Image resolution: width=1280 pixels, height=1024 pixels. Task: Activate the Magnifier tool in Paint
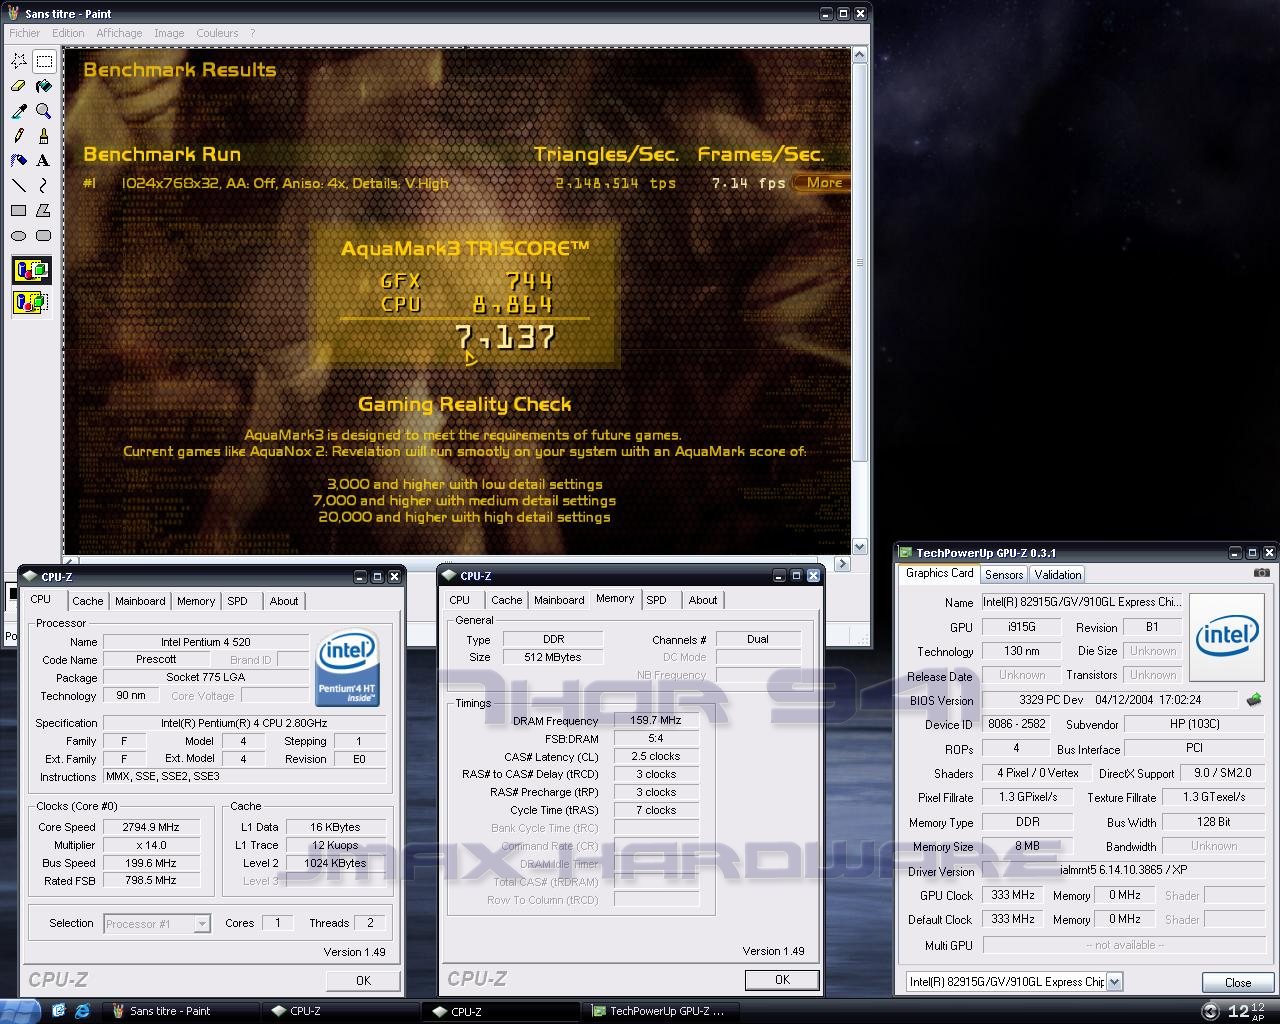pyautogui.click(x=43, y=111)
